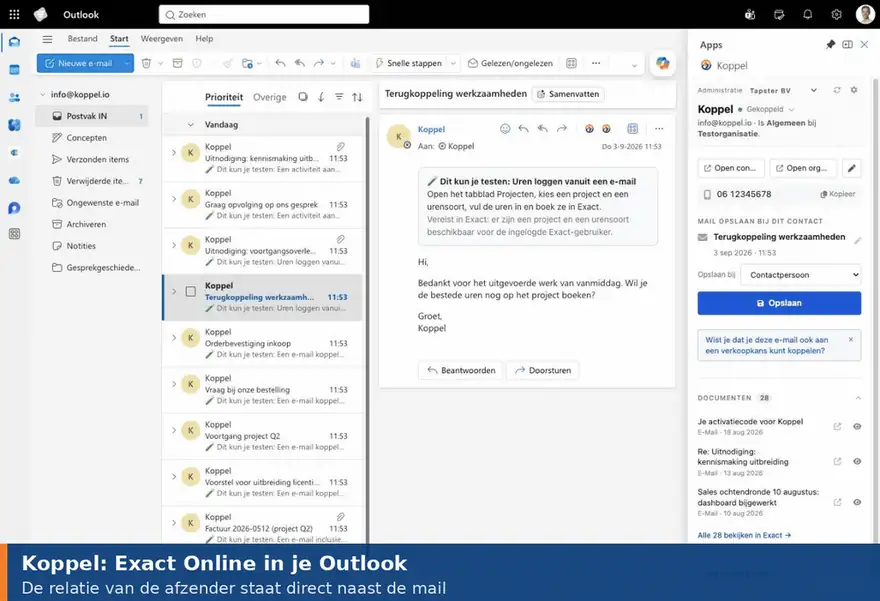Add an emoji reaction to the message
Viewport: 880px width, 601px height.
point(505,129)
